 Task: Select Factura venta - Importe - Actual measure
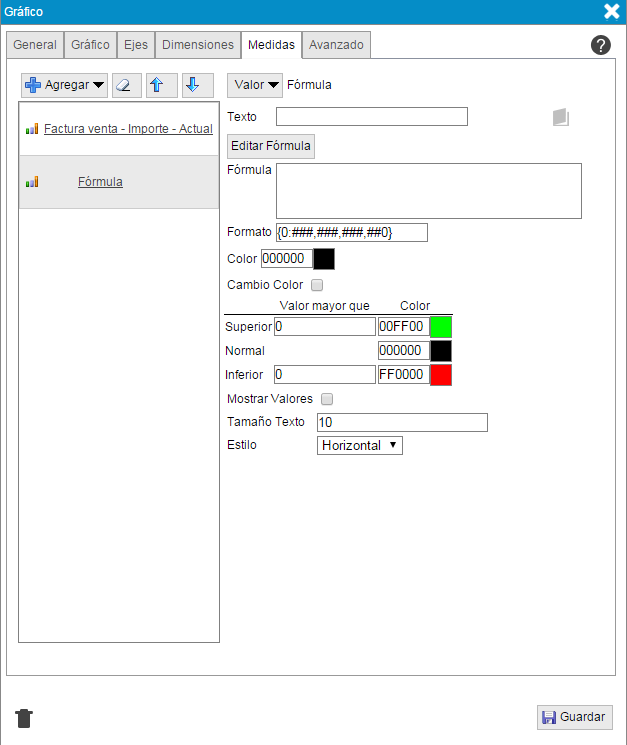(128, 129)
